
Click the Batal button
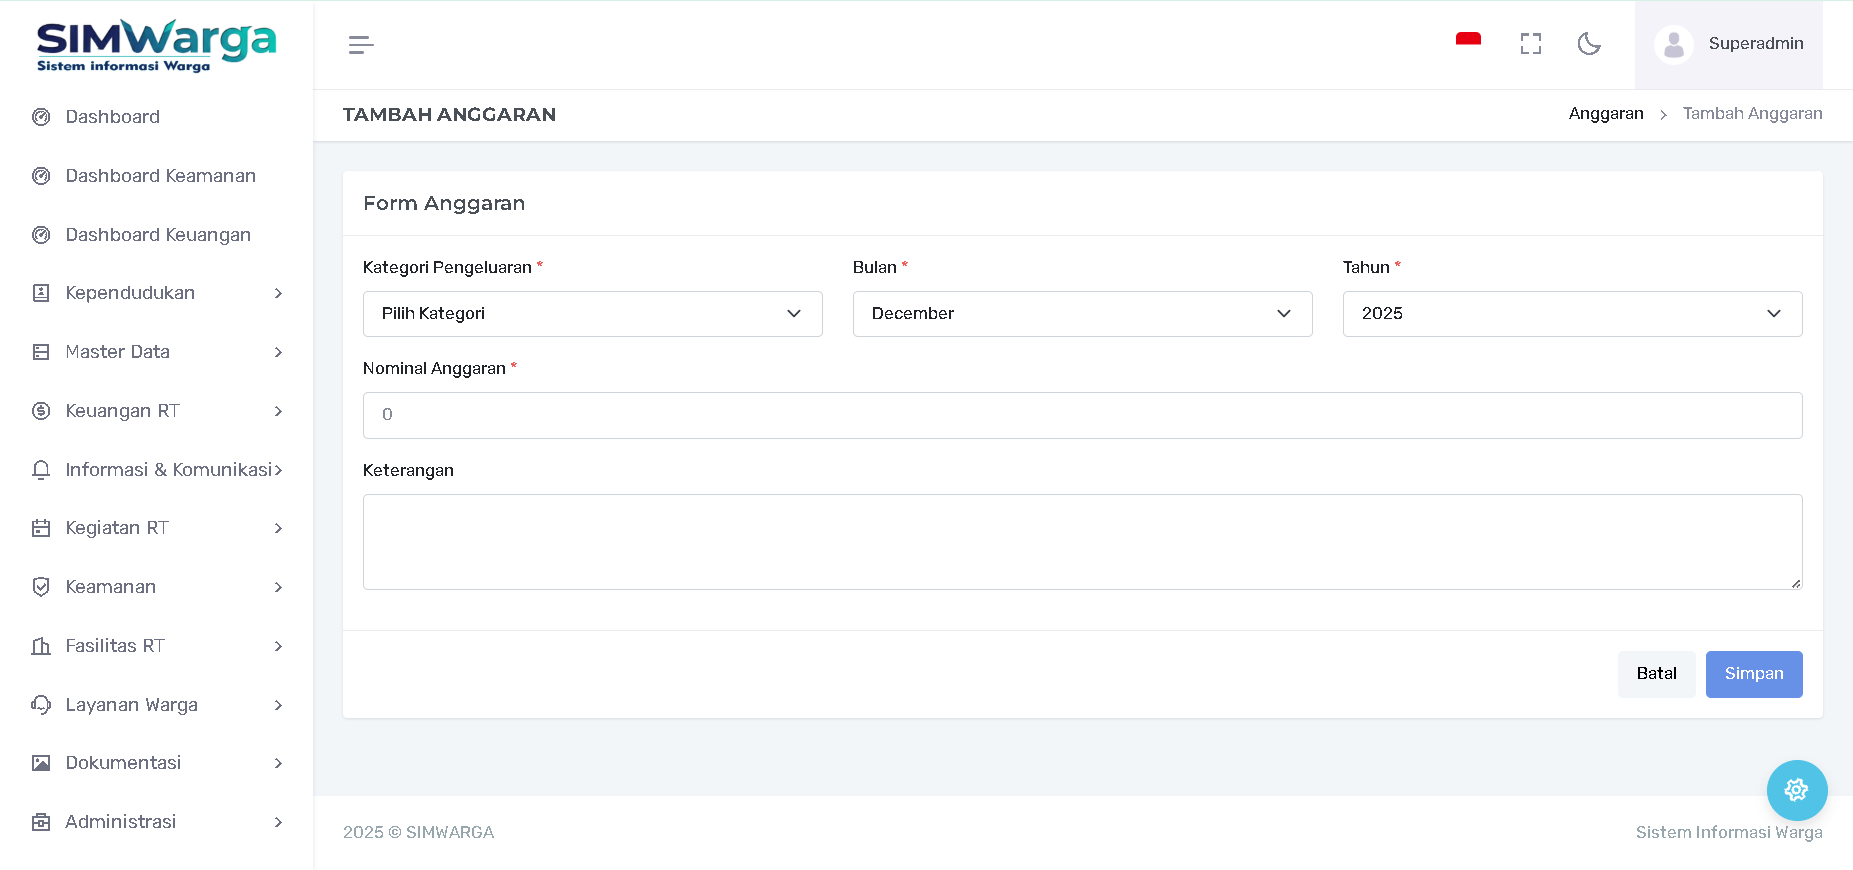coord(1656,674)
